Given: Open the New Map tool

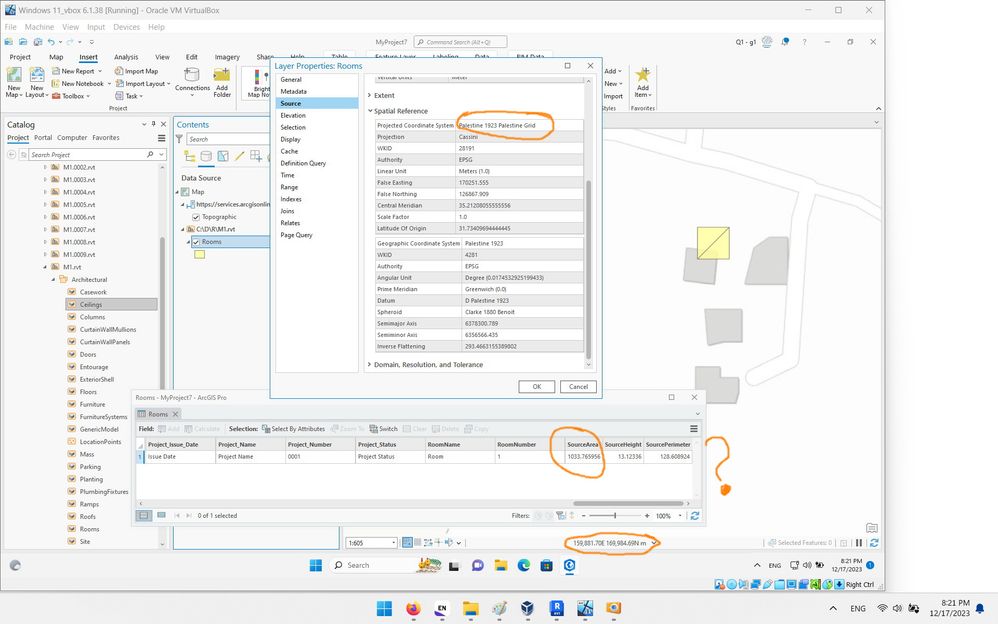Looking at the screenshot, I should [13, 82].
